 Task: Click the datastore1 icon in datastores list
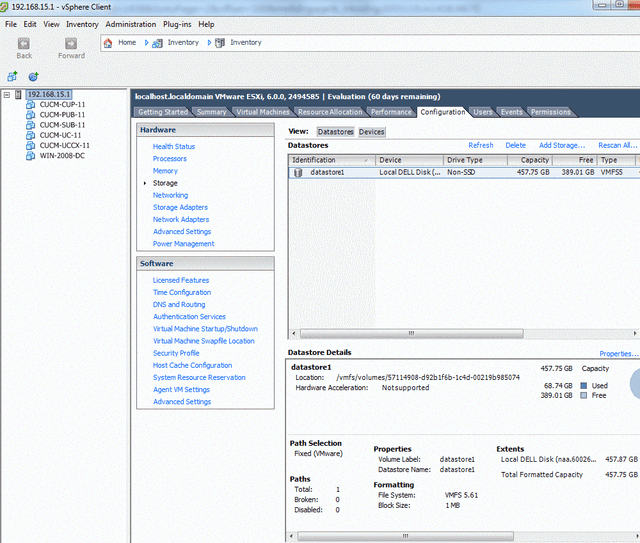[299, 172]
